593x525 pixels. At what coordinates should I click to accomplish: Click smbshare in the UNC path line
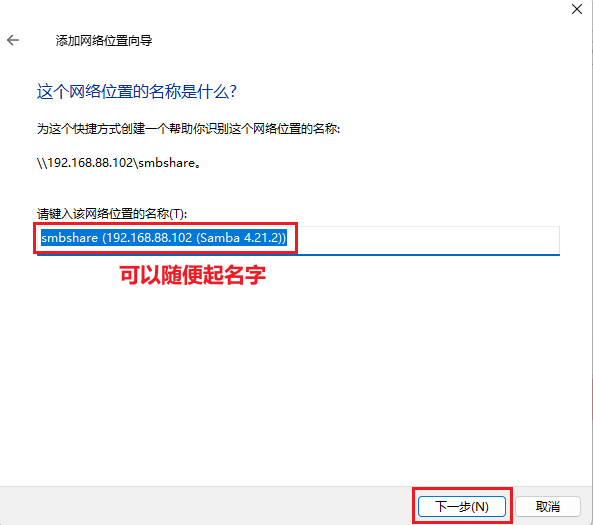(166, 163)
